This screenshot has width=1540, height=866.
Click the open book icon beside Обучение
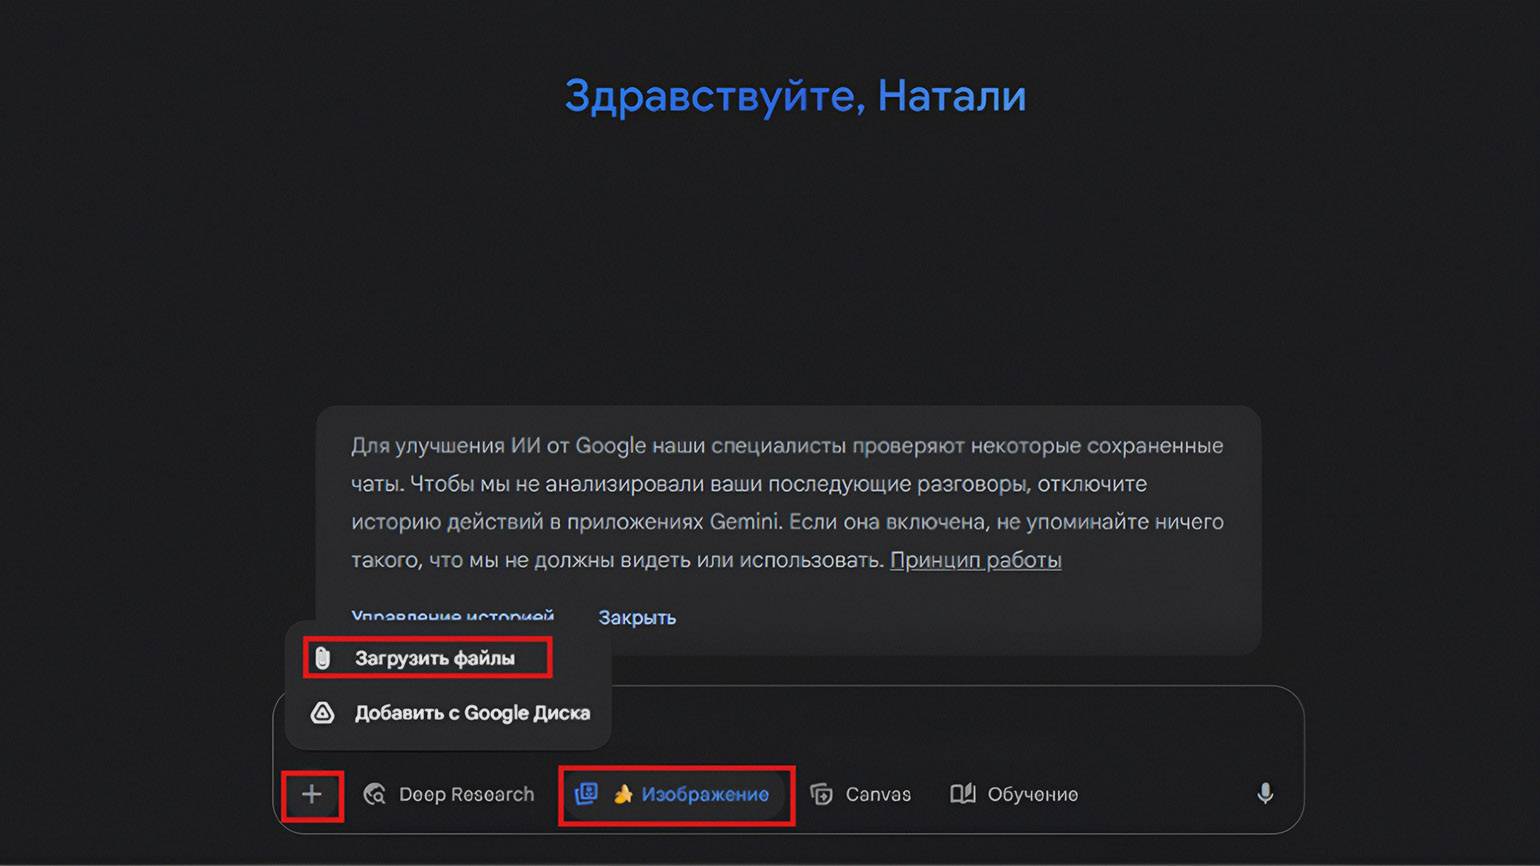[x=962, y=794]
